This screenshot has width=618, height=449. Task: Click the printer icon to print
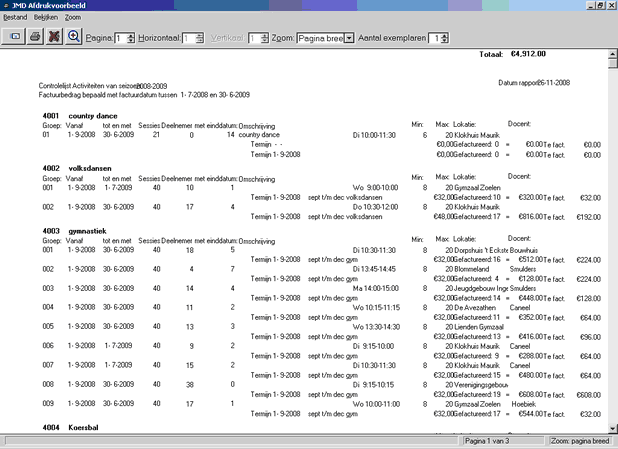[35, 37]
